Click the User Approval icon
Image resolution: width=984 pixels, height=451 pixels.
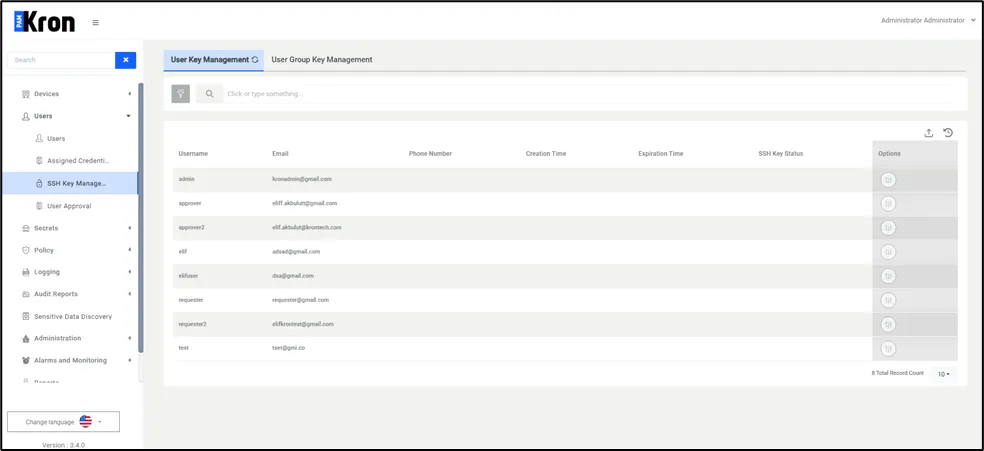(x=39, y=206)
